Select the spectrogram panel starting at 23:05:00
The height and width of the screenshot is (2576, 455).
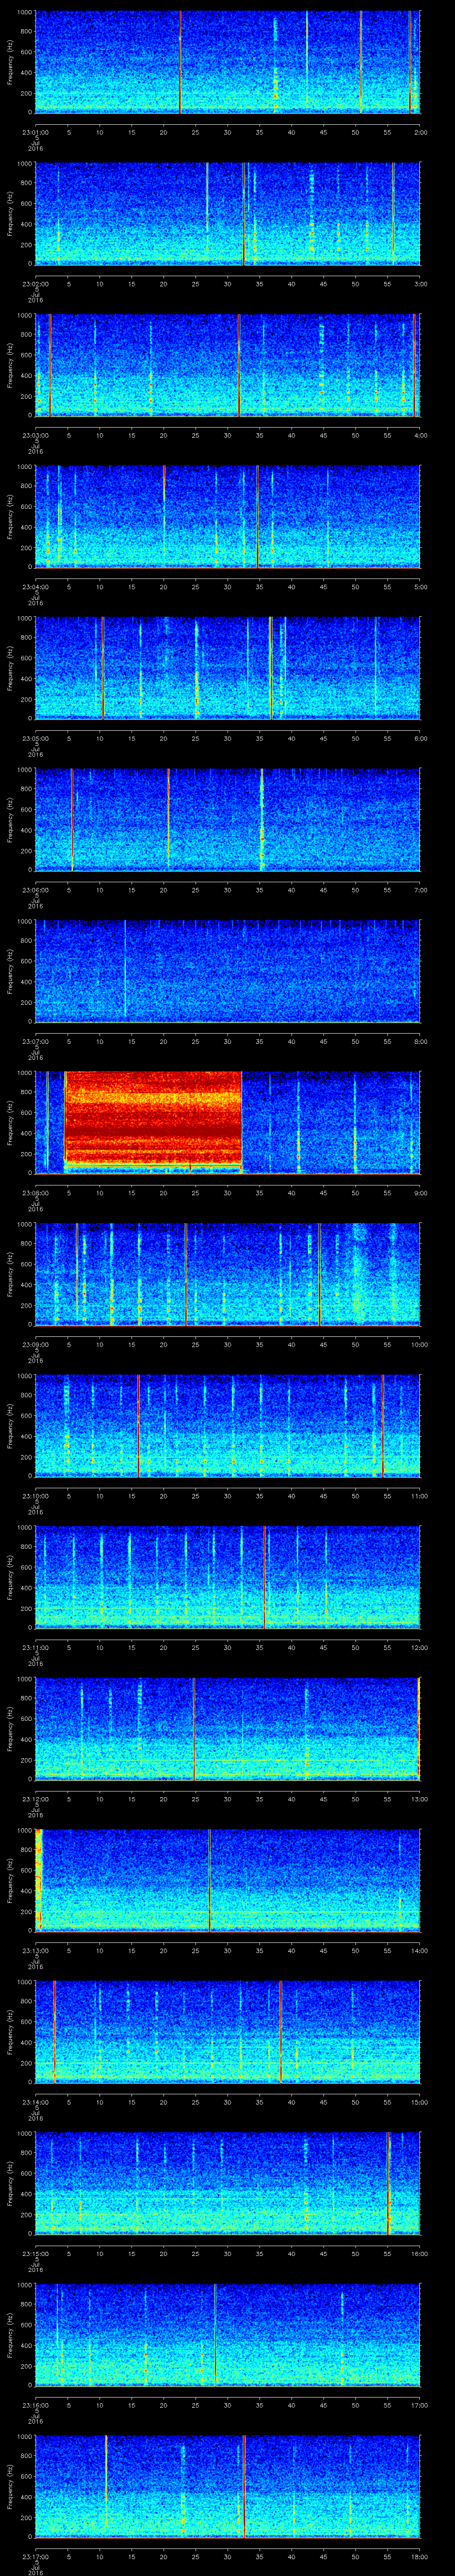pos(227,668)
